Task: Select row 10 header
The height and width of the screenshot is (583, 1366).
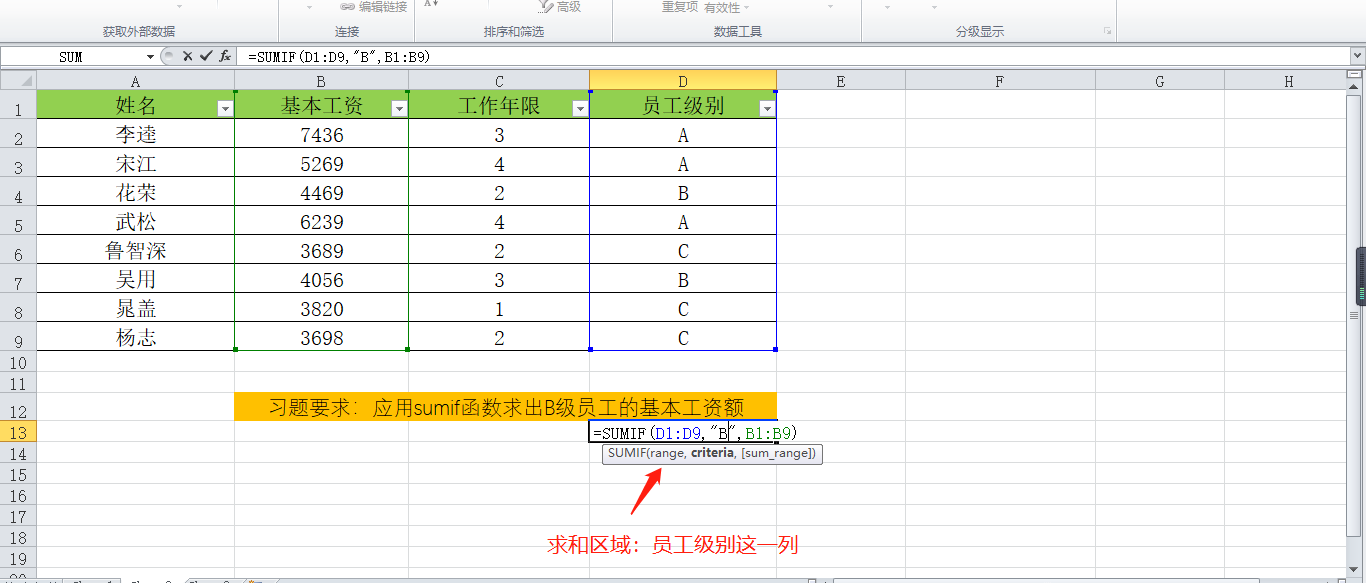Action: click(x=18, y=362)
